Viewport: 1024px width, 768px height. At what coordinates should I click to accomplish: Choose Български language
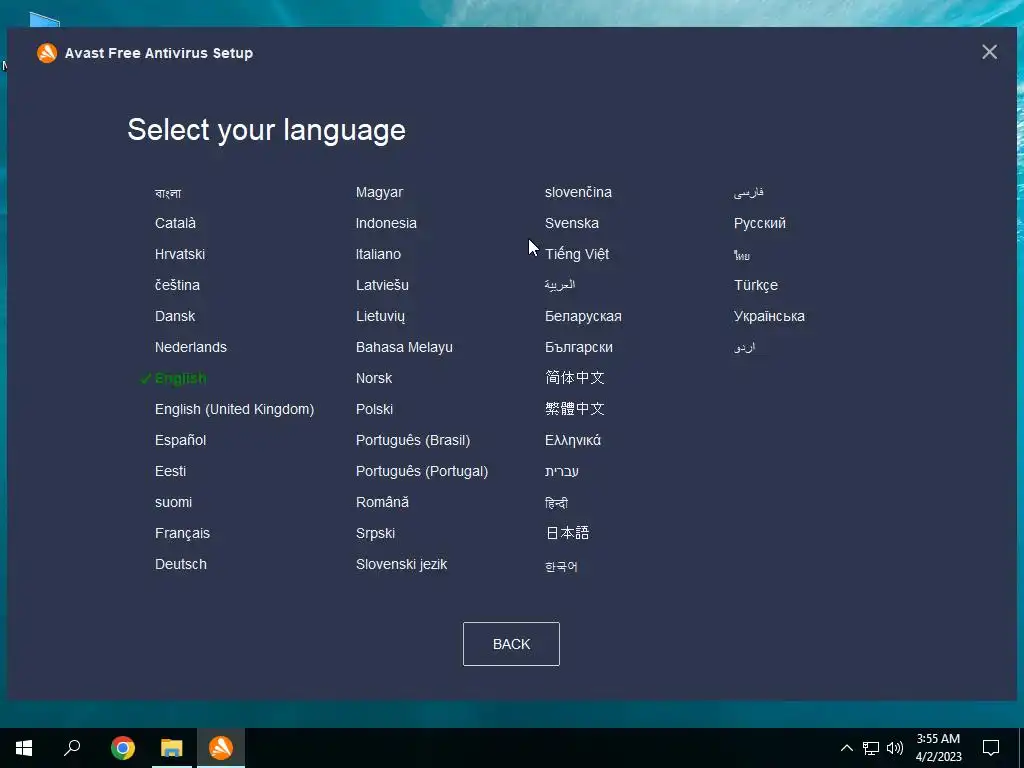pyautogui.click(x=579, y=347)
